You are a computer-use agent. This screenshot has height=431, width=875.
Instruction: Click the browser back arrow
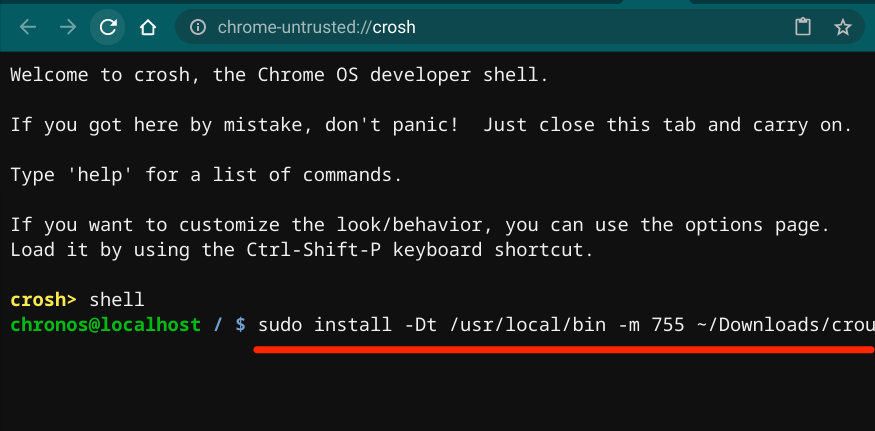[x=28, y=27]
